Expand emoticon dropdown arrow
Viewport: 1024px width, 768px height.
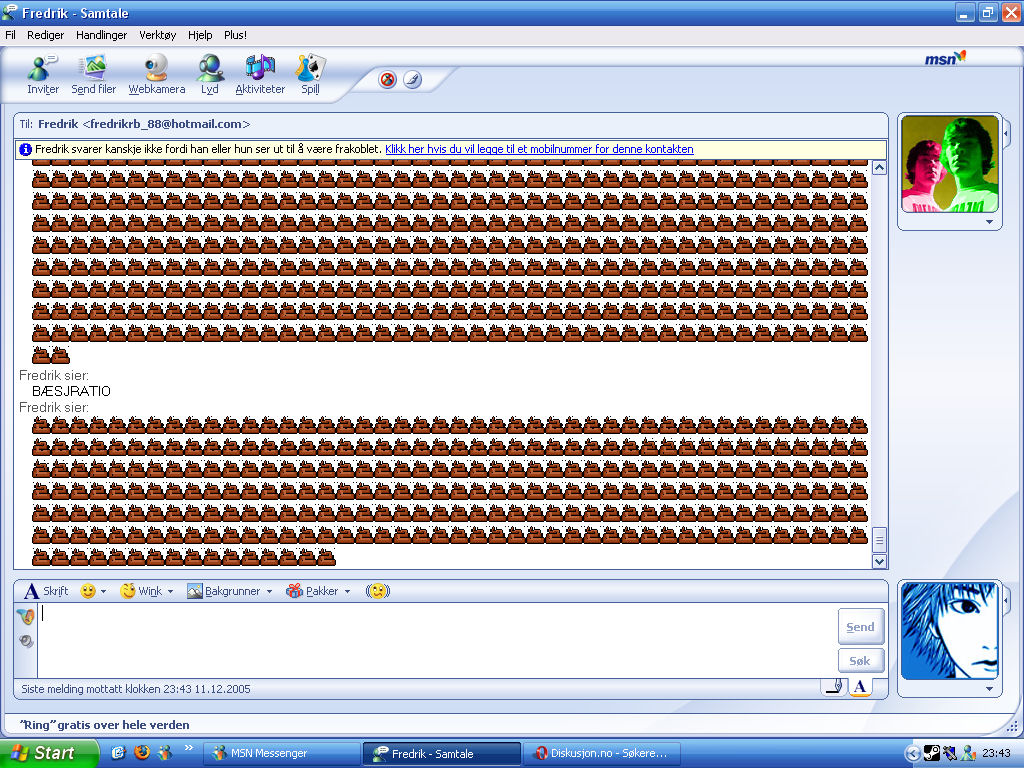[x=103, y=592]
